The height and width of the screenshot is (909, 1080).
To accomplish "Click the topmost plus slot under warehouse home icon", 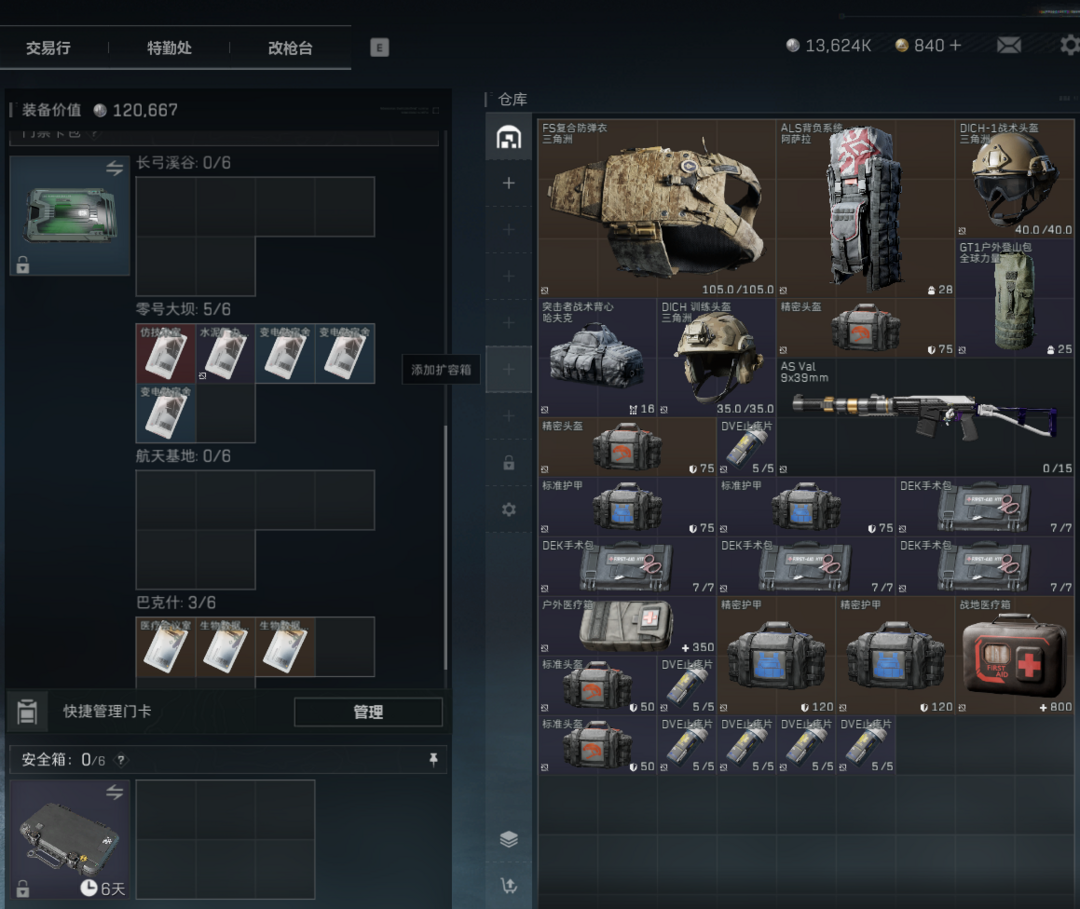I will 508,183.
